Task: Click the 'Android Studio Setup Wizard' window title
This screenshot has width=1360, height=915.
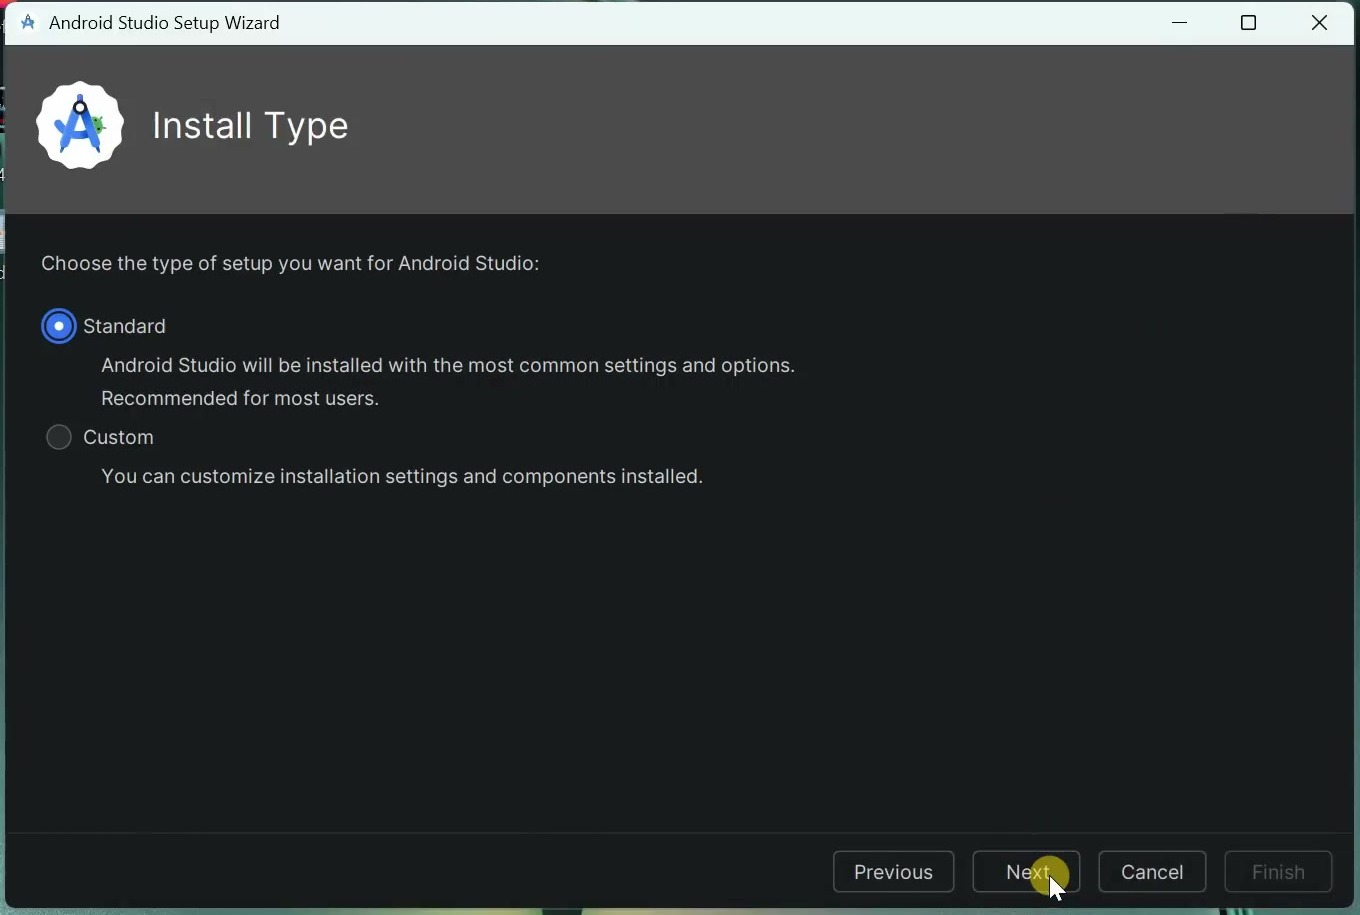Action: [166, 23]
